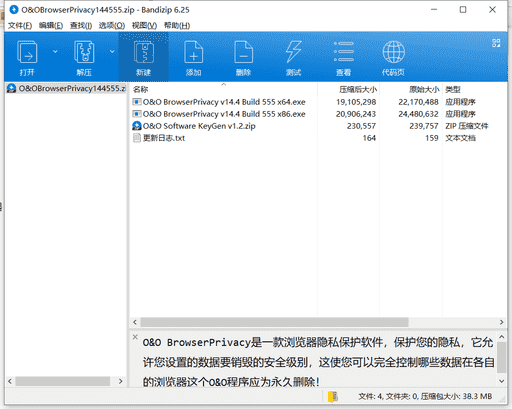Click the 文本文档 type cell

point(460,138)
